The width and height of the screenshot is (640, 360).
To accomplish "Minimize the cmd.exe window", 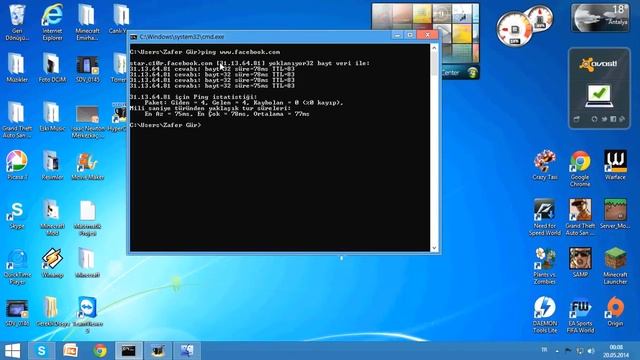I will [x=397, y=35].
